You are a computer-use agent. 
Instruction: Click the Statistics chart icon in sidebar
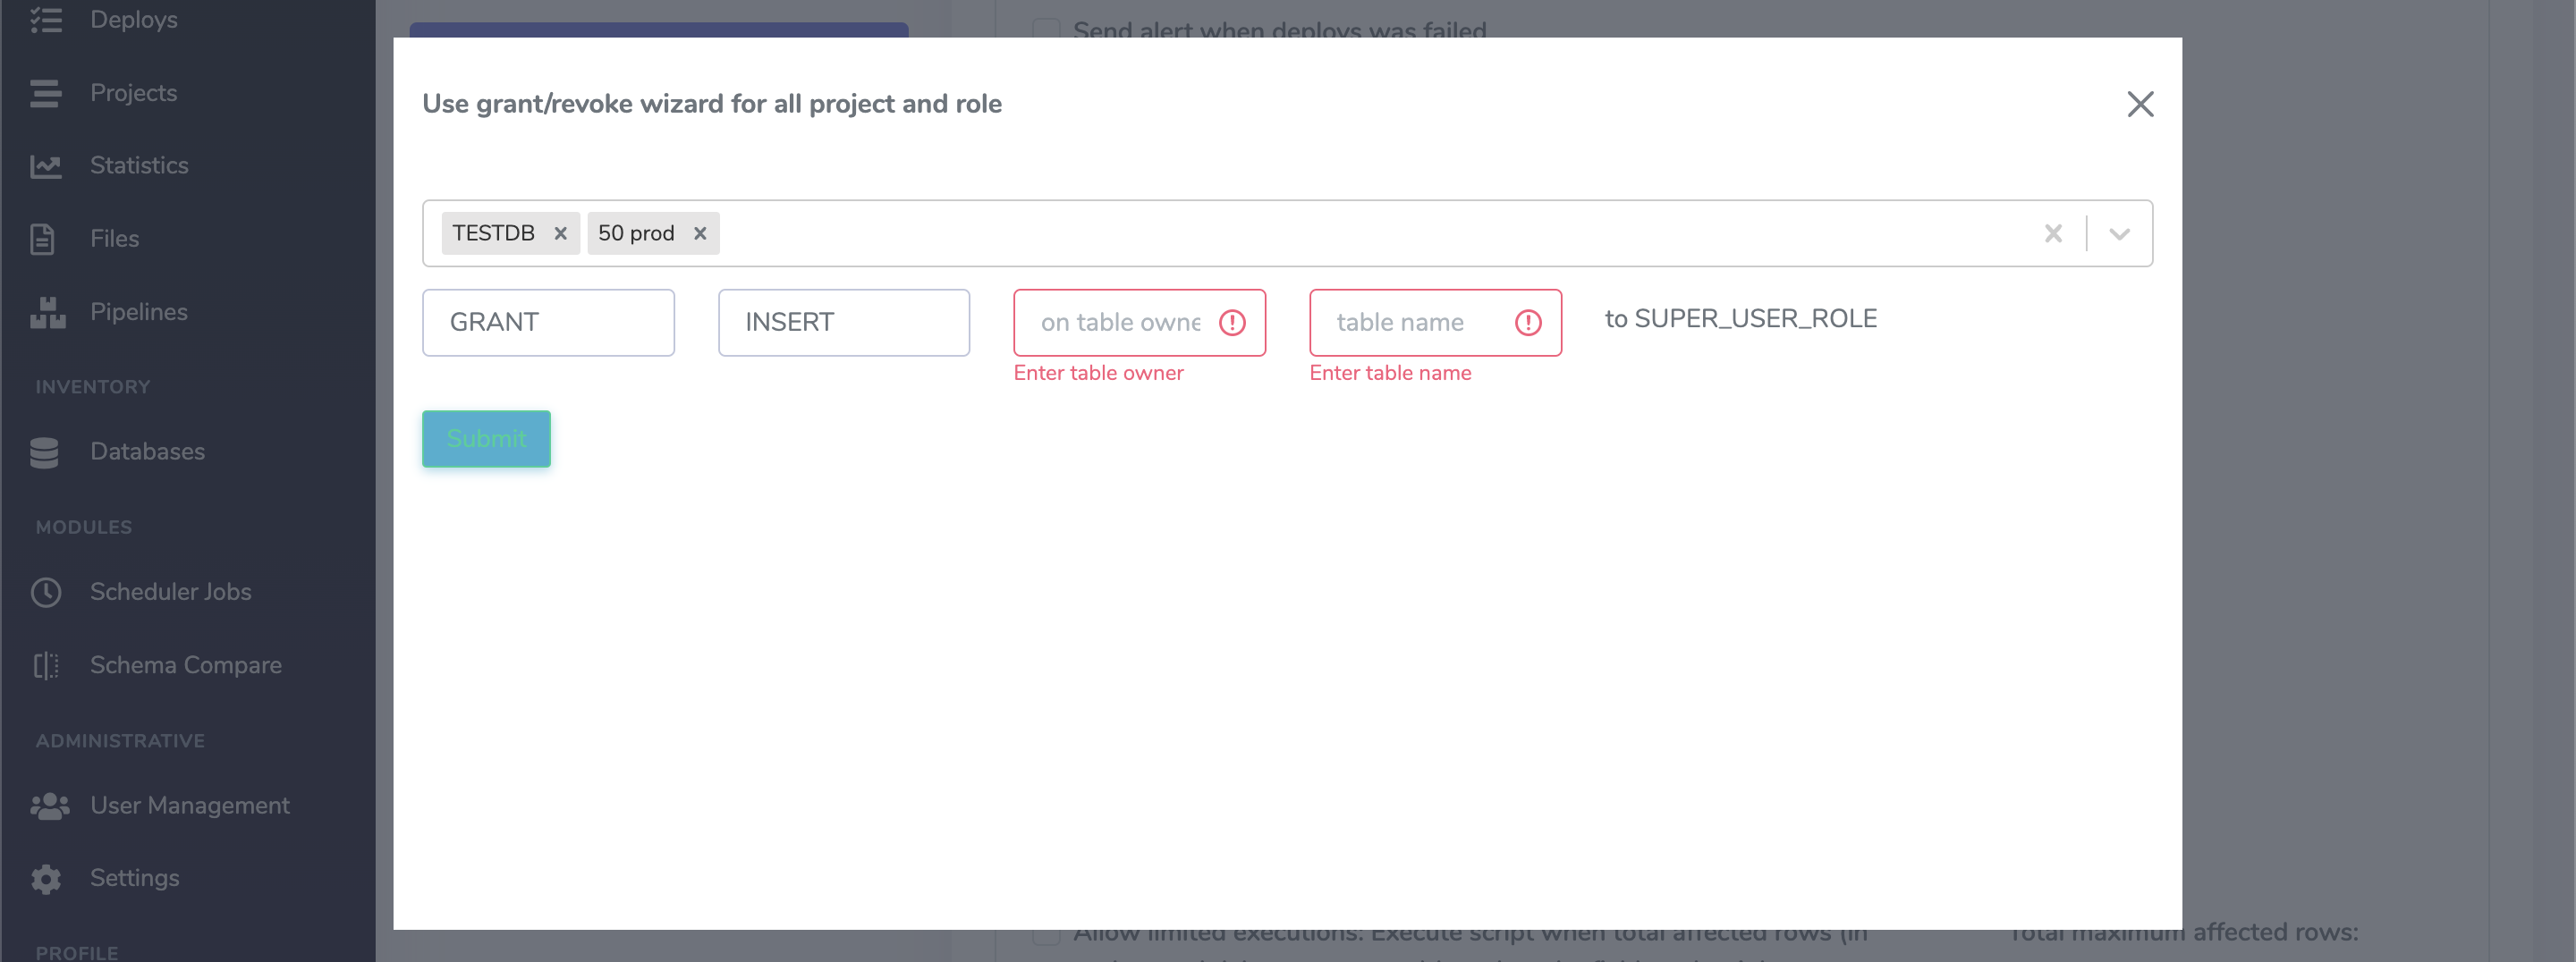[x=45, y=166]
